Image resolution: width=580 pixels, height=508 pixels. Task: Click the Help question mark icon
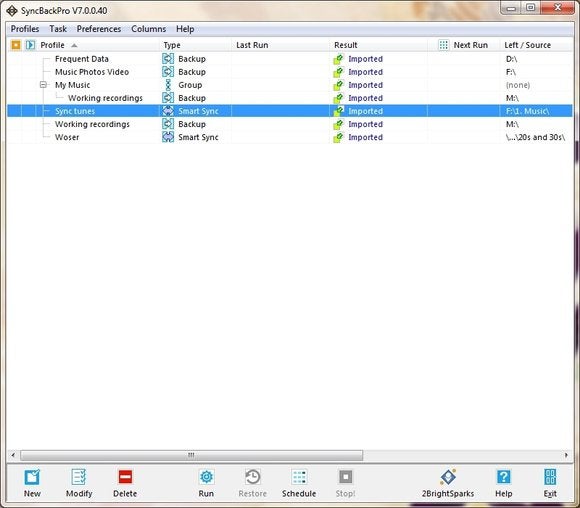pos(504,477)
